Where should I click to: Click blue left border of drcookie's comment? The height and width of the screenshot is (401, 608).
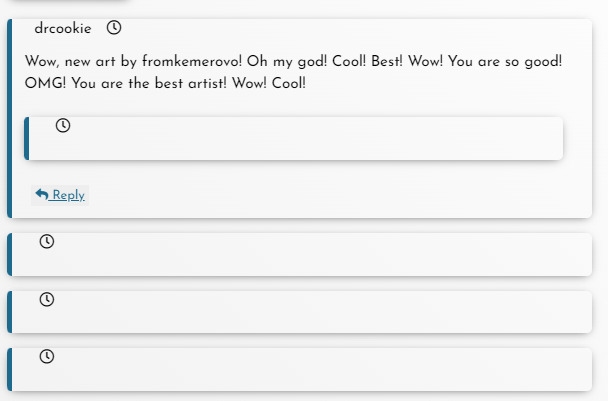click(x=10, y=118)
